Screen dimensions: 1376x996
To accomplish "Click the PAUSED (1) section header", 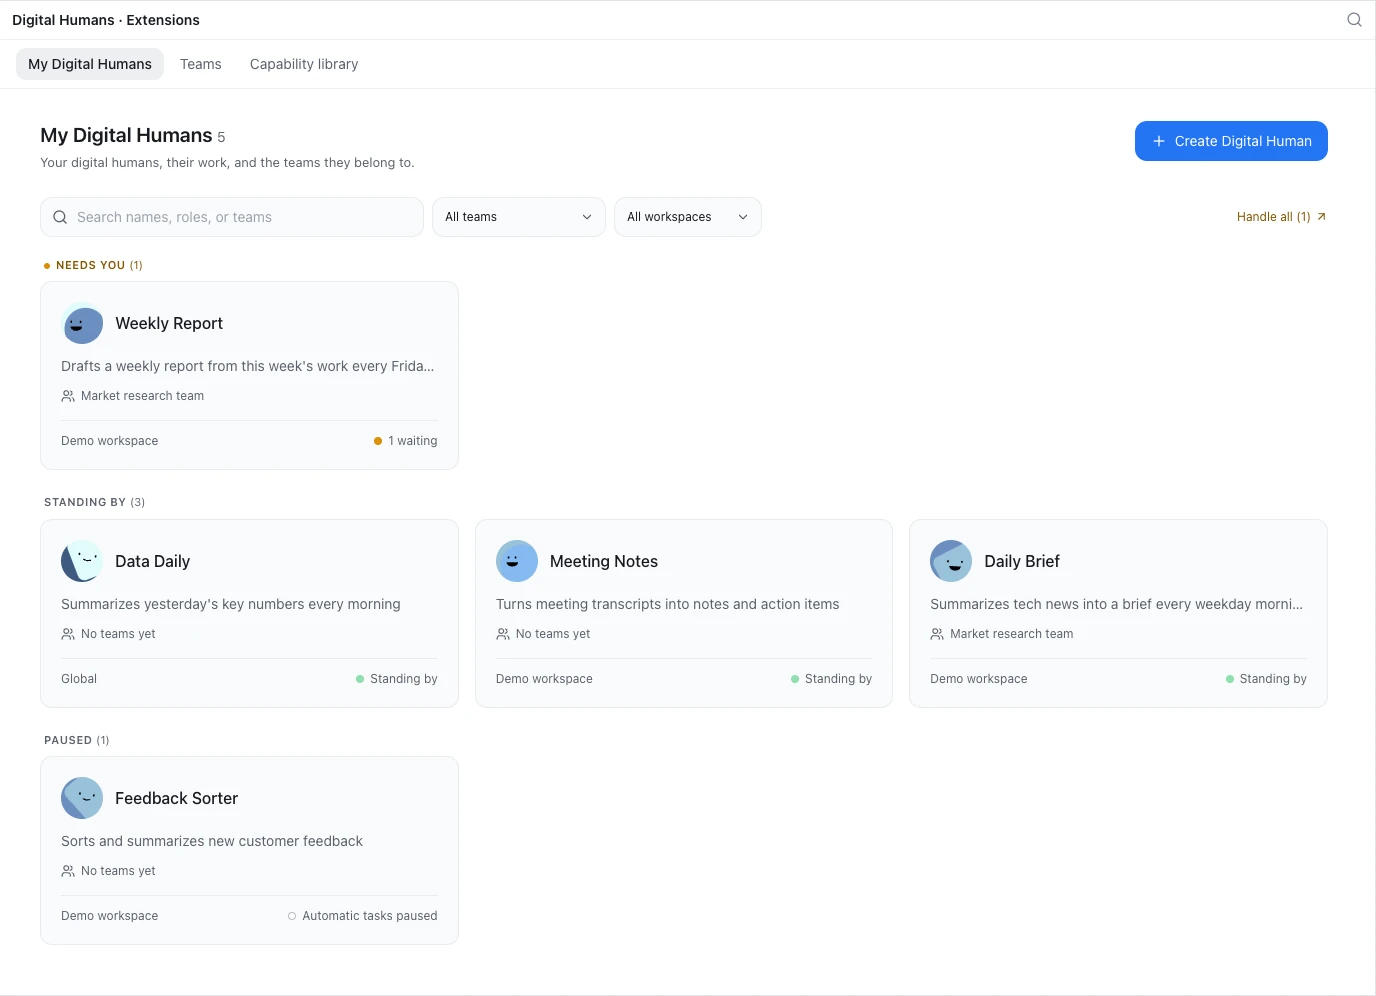I will [x=77, y=740].
